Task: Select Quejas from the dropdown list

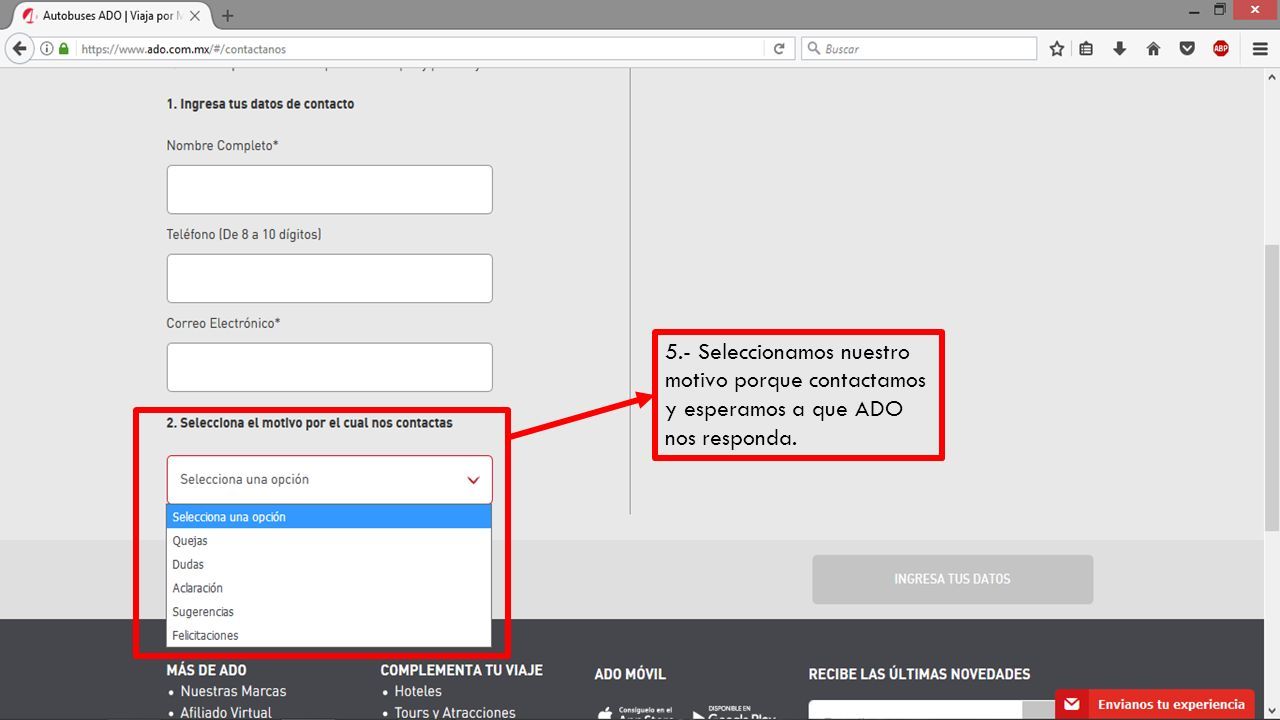Action: (x=329, y=541)
